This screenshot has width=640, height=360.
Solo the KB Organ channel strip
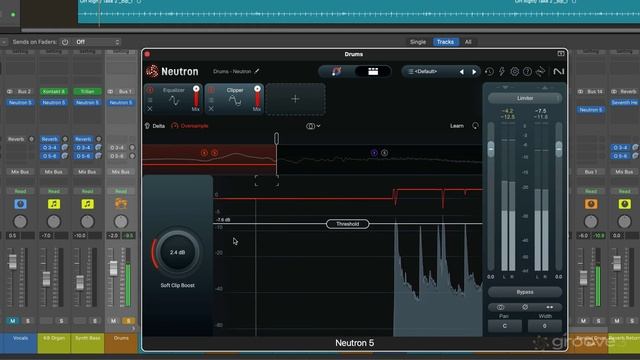click(61, 321)
